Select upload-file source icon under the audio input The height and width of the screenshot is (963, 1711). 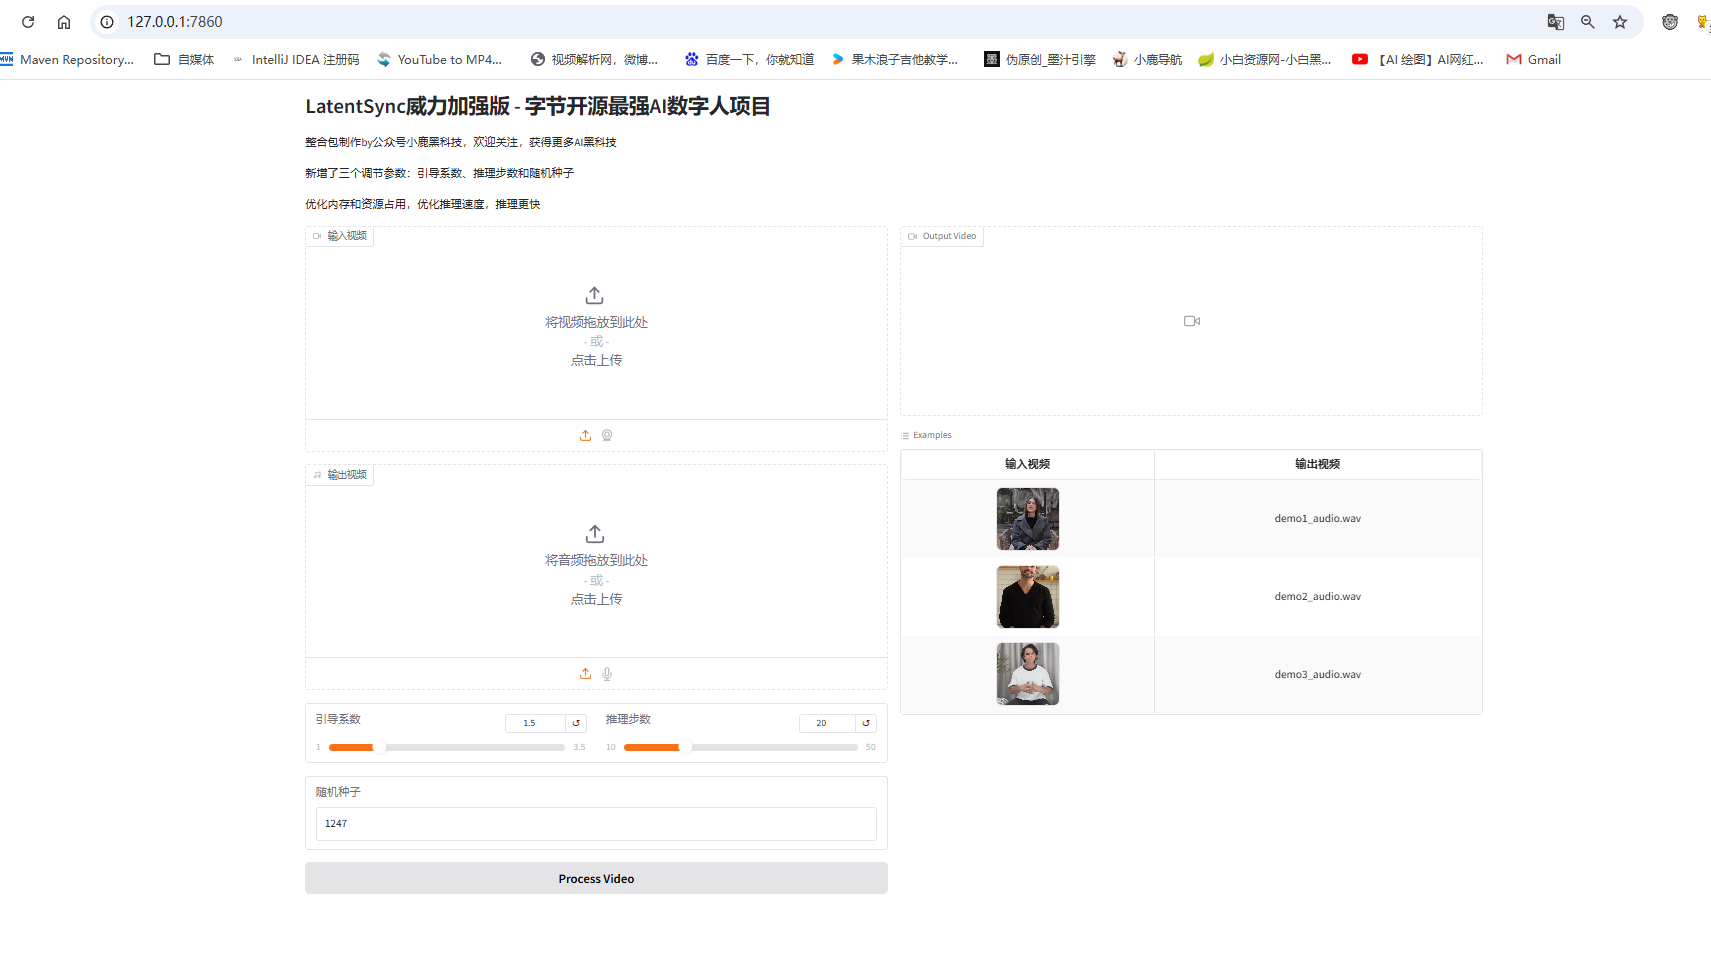(x=585, y=673)
